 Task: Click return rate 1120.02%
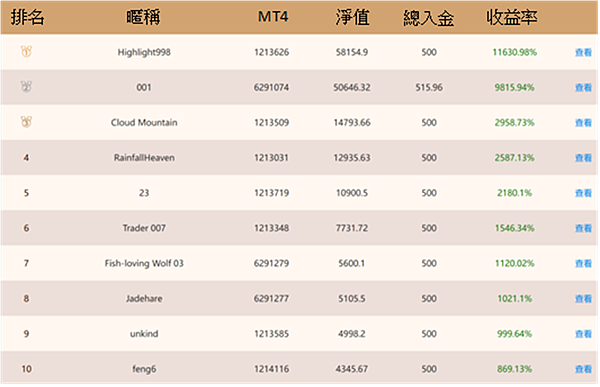pos(515,263)
